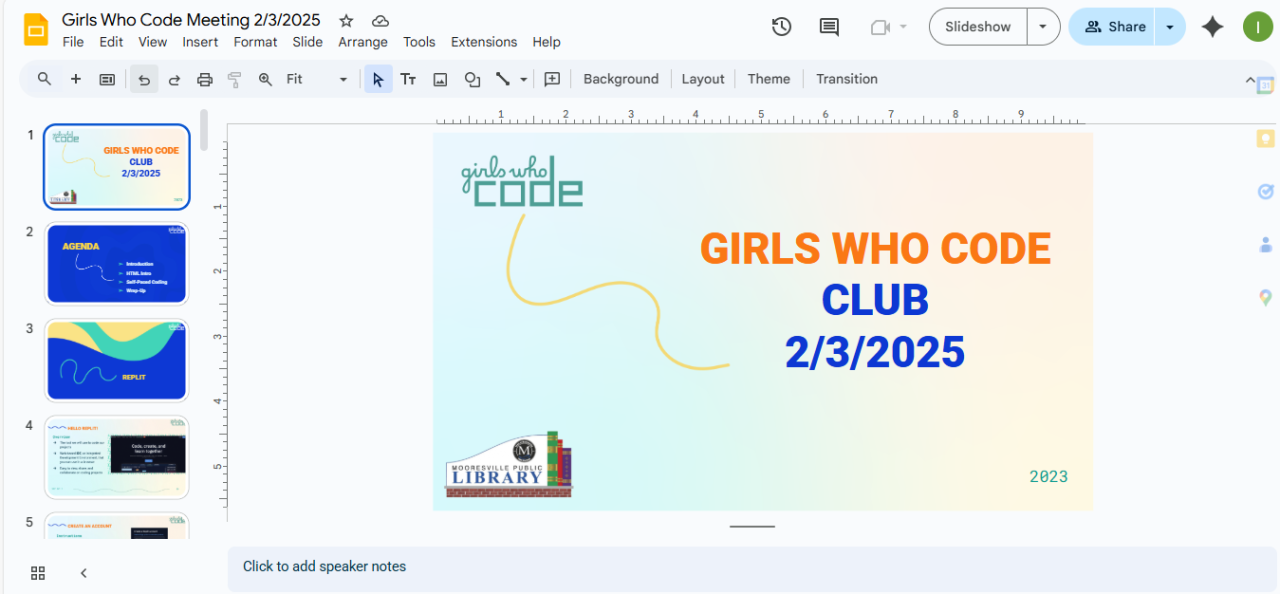This screenshot has height=594, width=1280.
Task: Click the search menus magnifier icon
Action: pos(44,79)
